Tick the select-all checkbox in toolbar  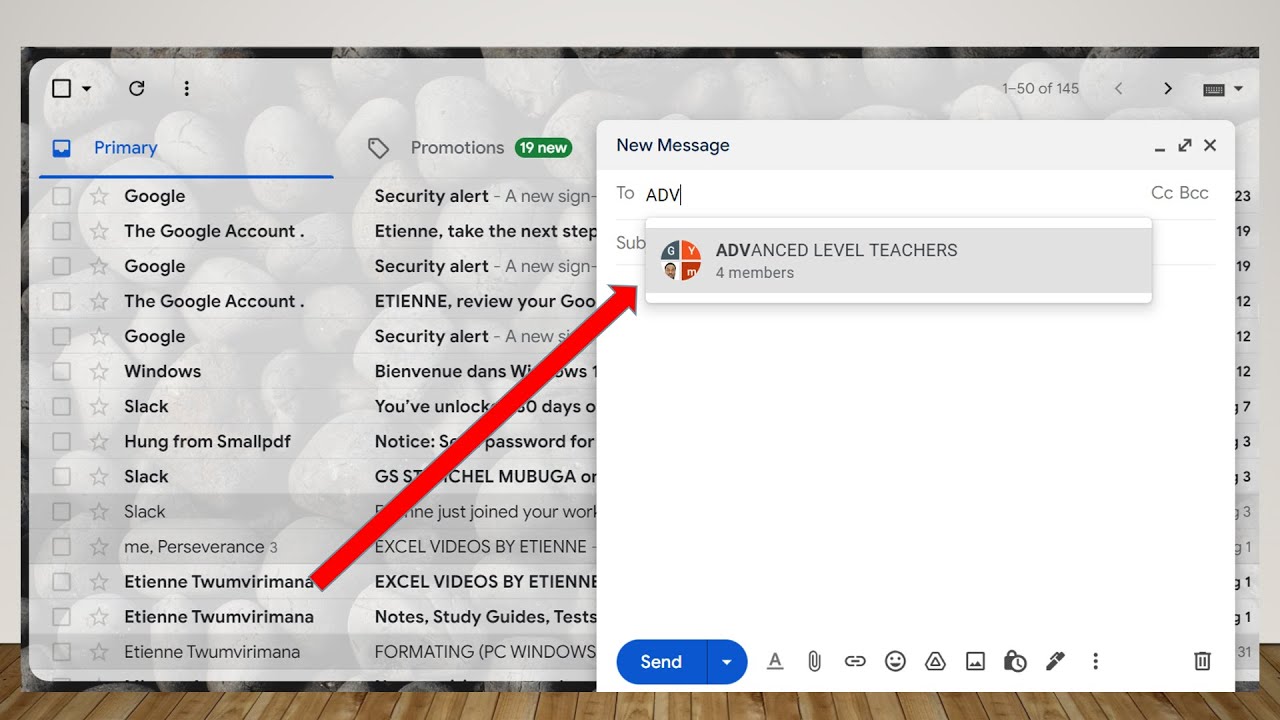click(x=61, y=88)
